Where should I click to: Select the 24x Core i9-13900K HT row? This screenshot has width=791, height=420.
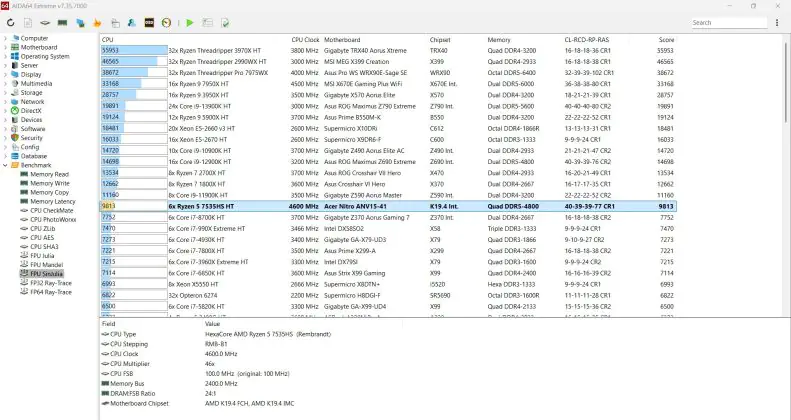coord(388,106)
